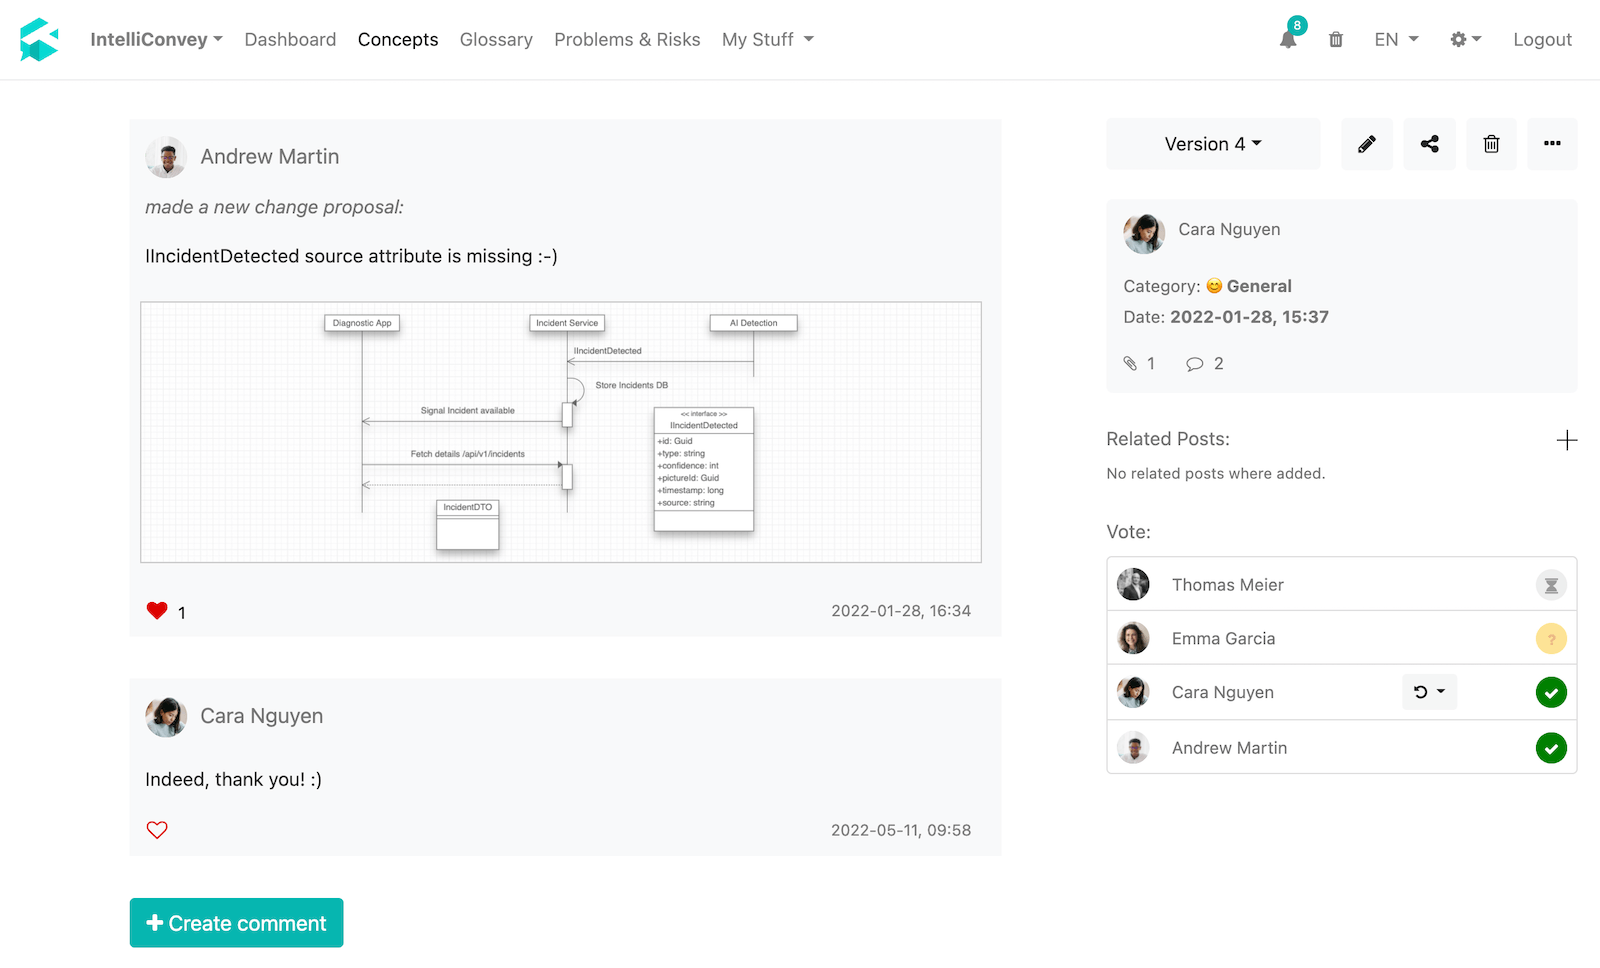Select the Emma Garcia vote row
Image resolution: width=1600 pixels, height=968 pixels.
1342,638
